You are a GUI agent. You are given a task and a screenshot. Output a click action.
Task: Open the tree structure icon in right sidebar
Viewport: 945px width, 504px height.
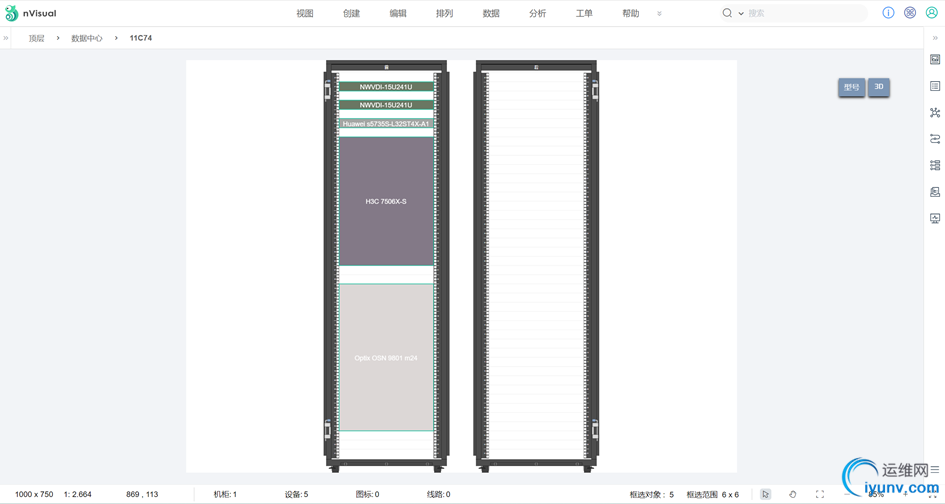tap(935, 165)
